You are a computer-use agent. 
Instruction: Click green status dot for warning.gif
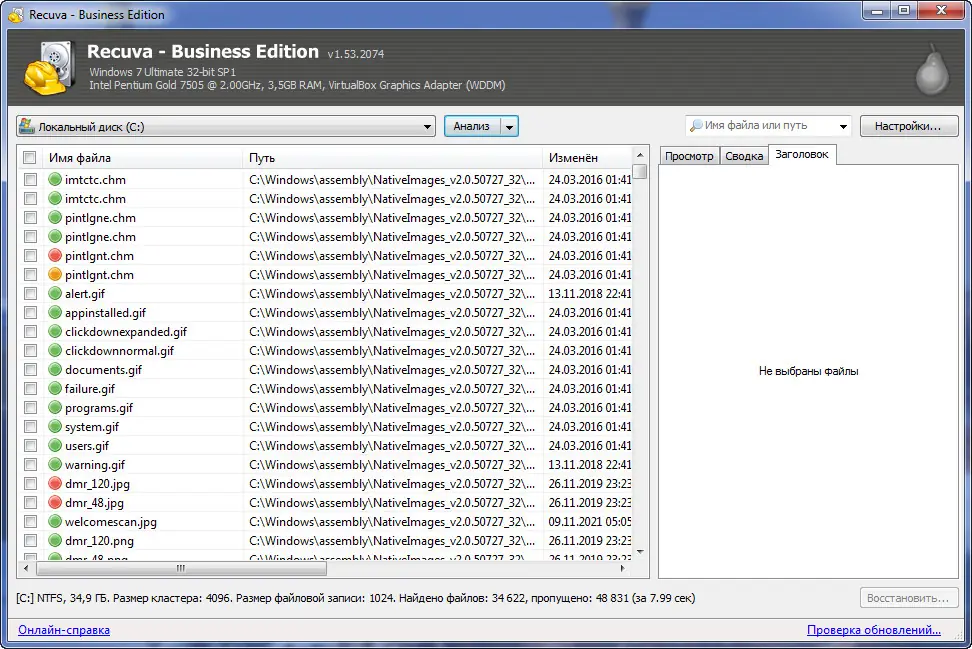click(x=55, y=464)
